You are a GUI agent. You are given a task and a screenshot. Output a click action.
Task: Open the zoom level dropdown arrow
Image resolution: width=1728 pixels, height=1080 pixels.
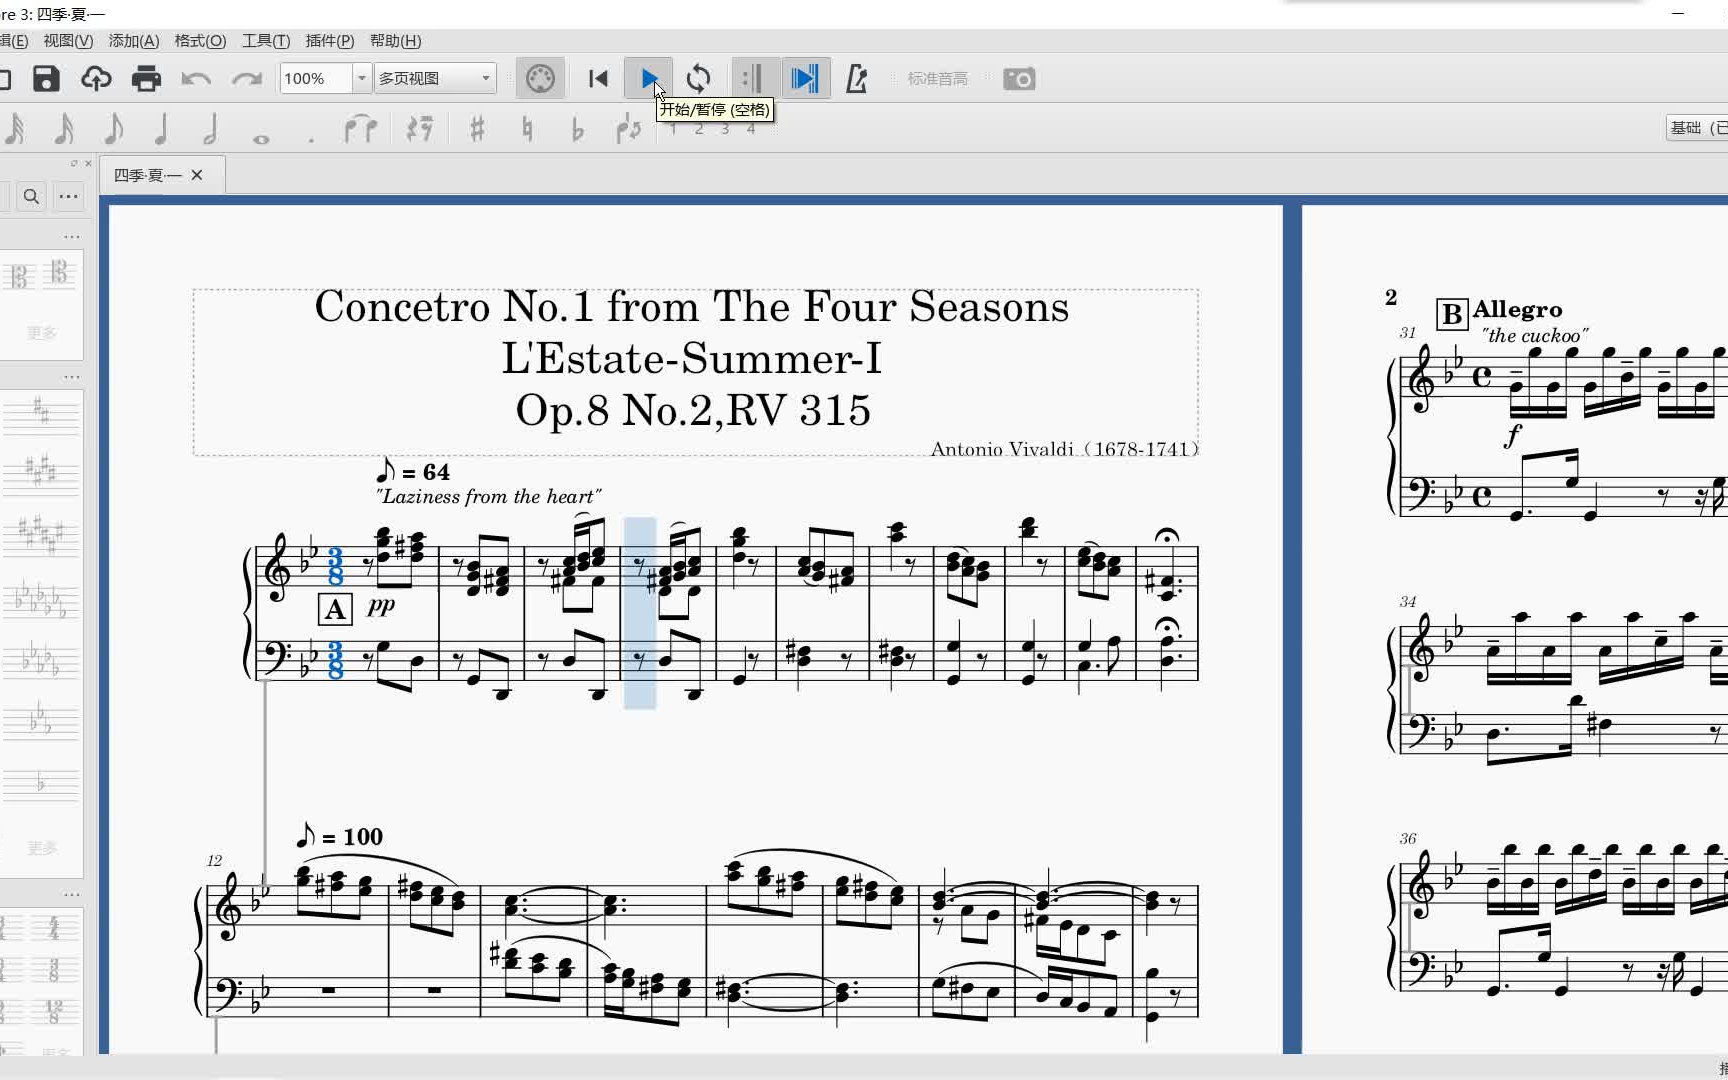coord(362,79)
